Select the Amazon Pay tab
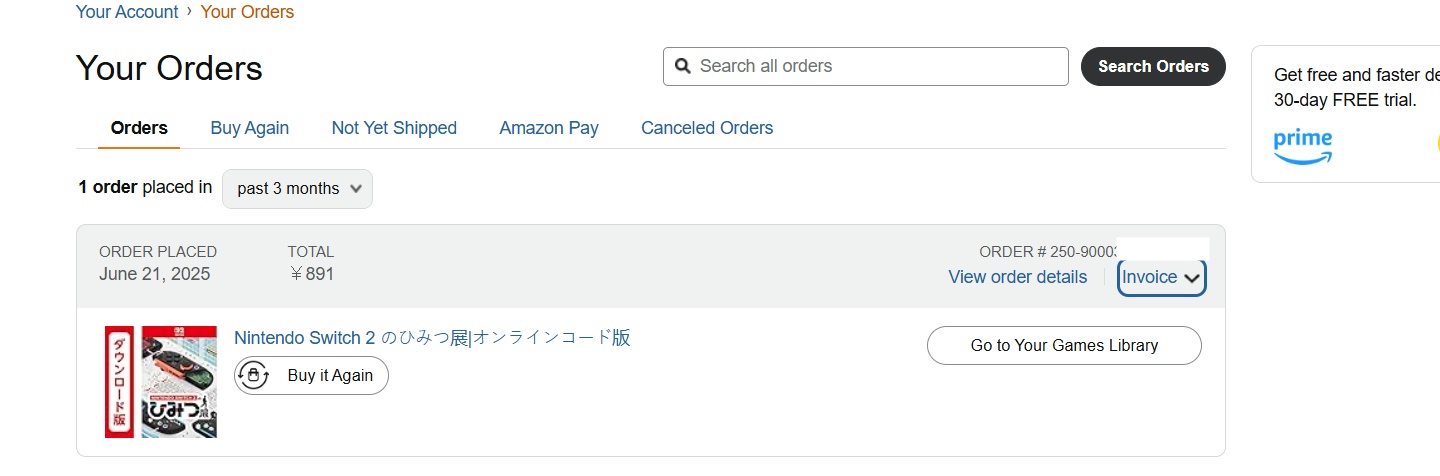Screen dimensions: 1440x476 pyautogui.click(x=549, y=128)
